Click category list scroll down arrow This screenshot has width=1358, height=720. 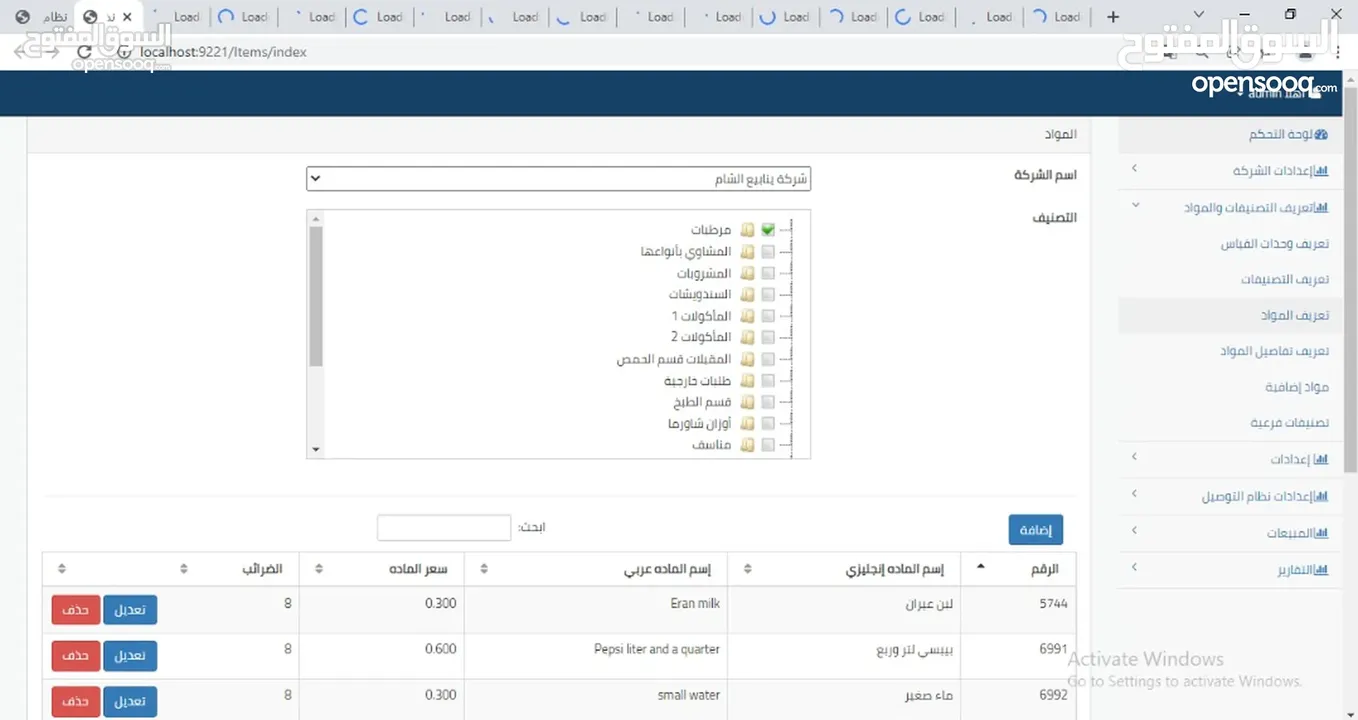316,450
